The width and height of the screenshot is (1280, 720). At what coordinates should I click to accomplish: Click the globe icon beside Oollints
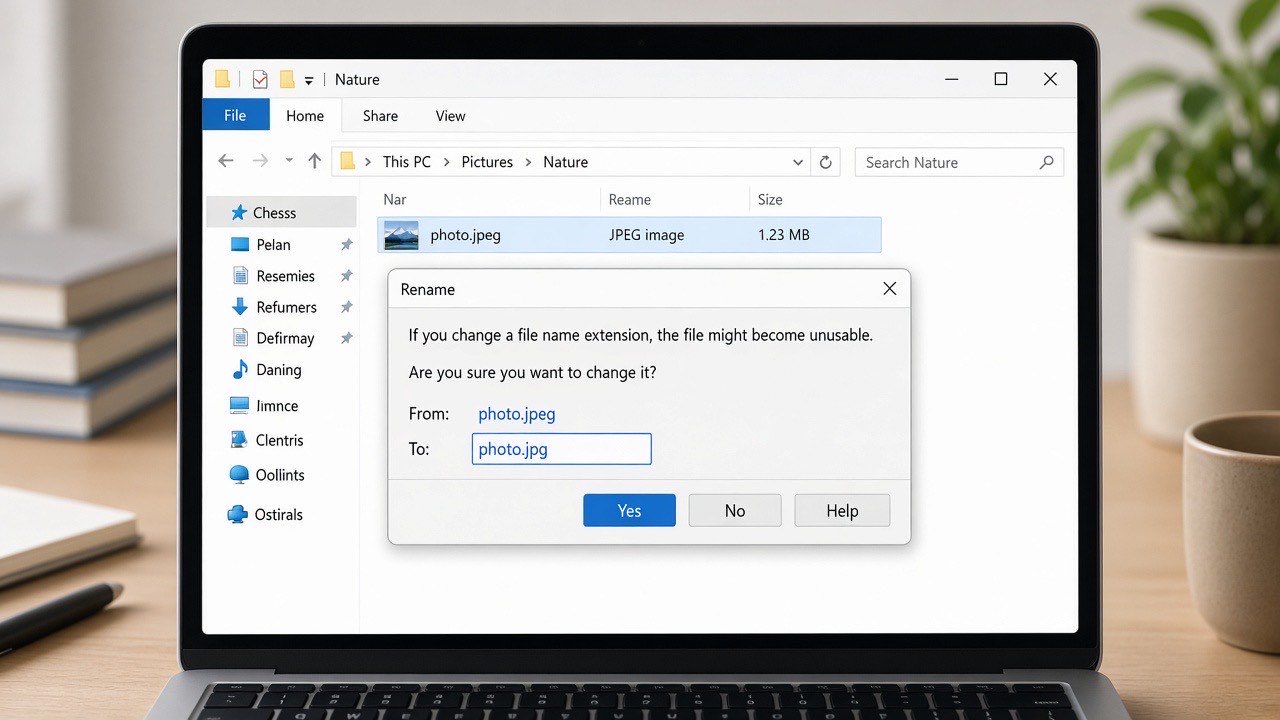click(239, 475)
